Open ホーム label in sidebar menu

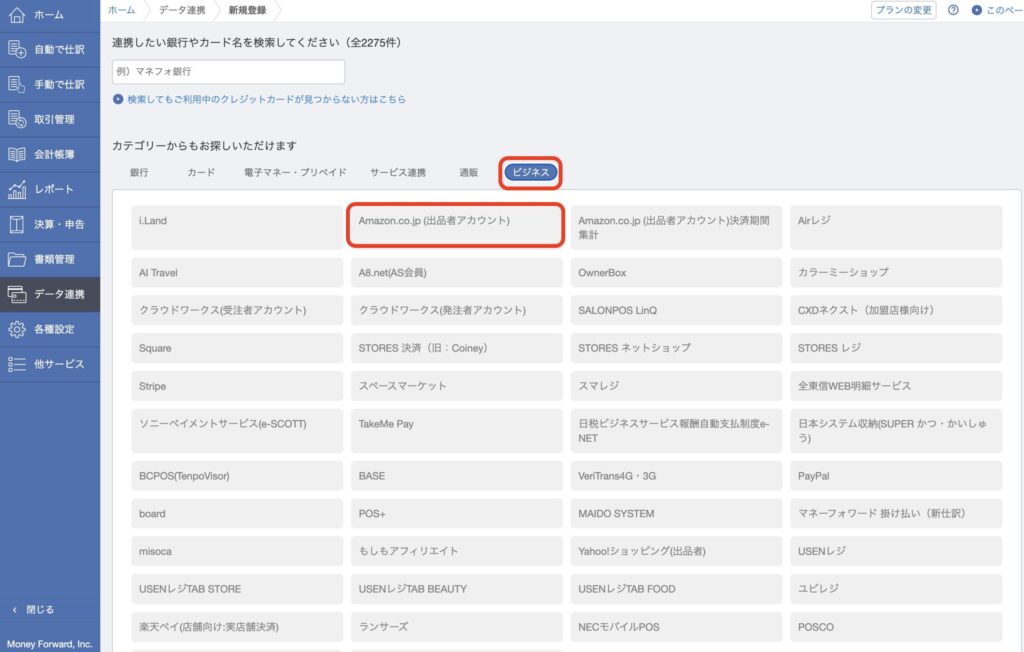click(x=49, y=14)
